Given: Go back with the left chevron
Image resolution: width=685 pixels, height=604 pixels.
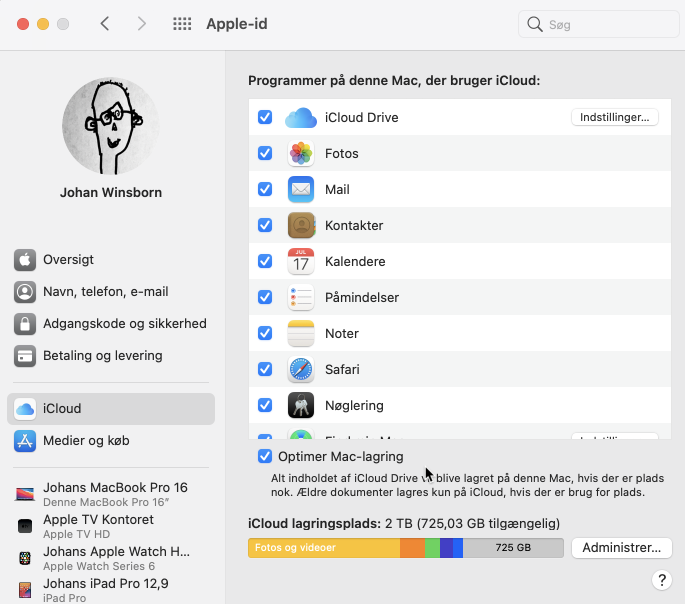Looking at the screenshot, I should click(x=104, y=24).
